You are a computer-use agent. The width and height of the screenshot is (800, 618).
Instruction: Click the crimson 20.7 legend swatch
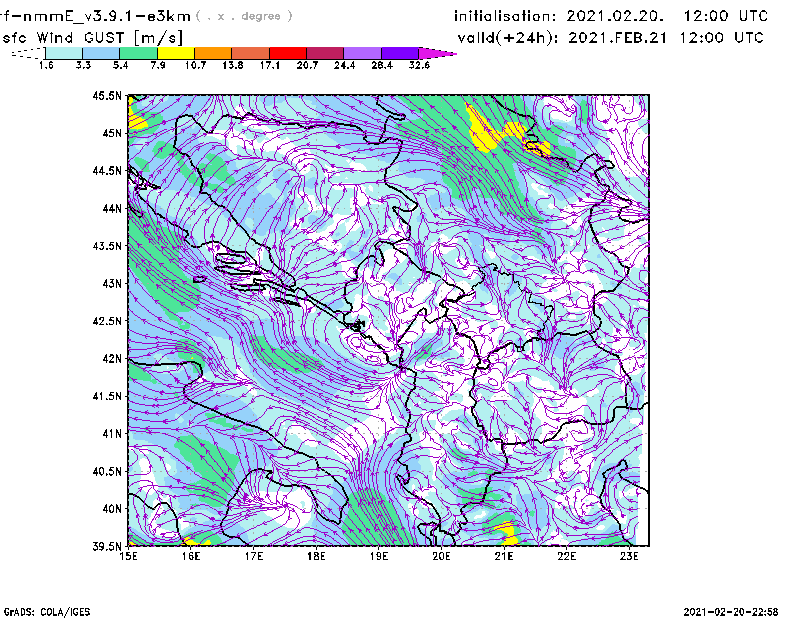325,53
